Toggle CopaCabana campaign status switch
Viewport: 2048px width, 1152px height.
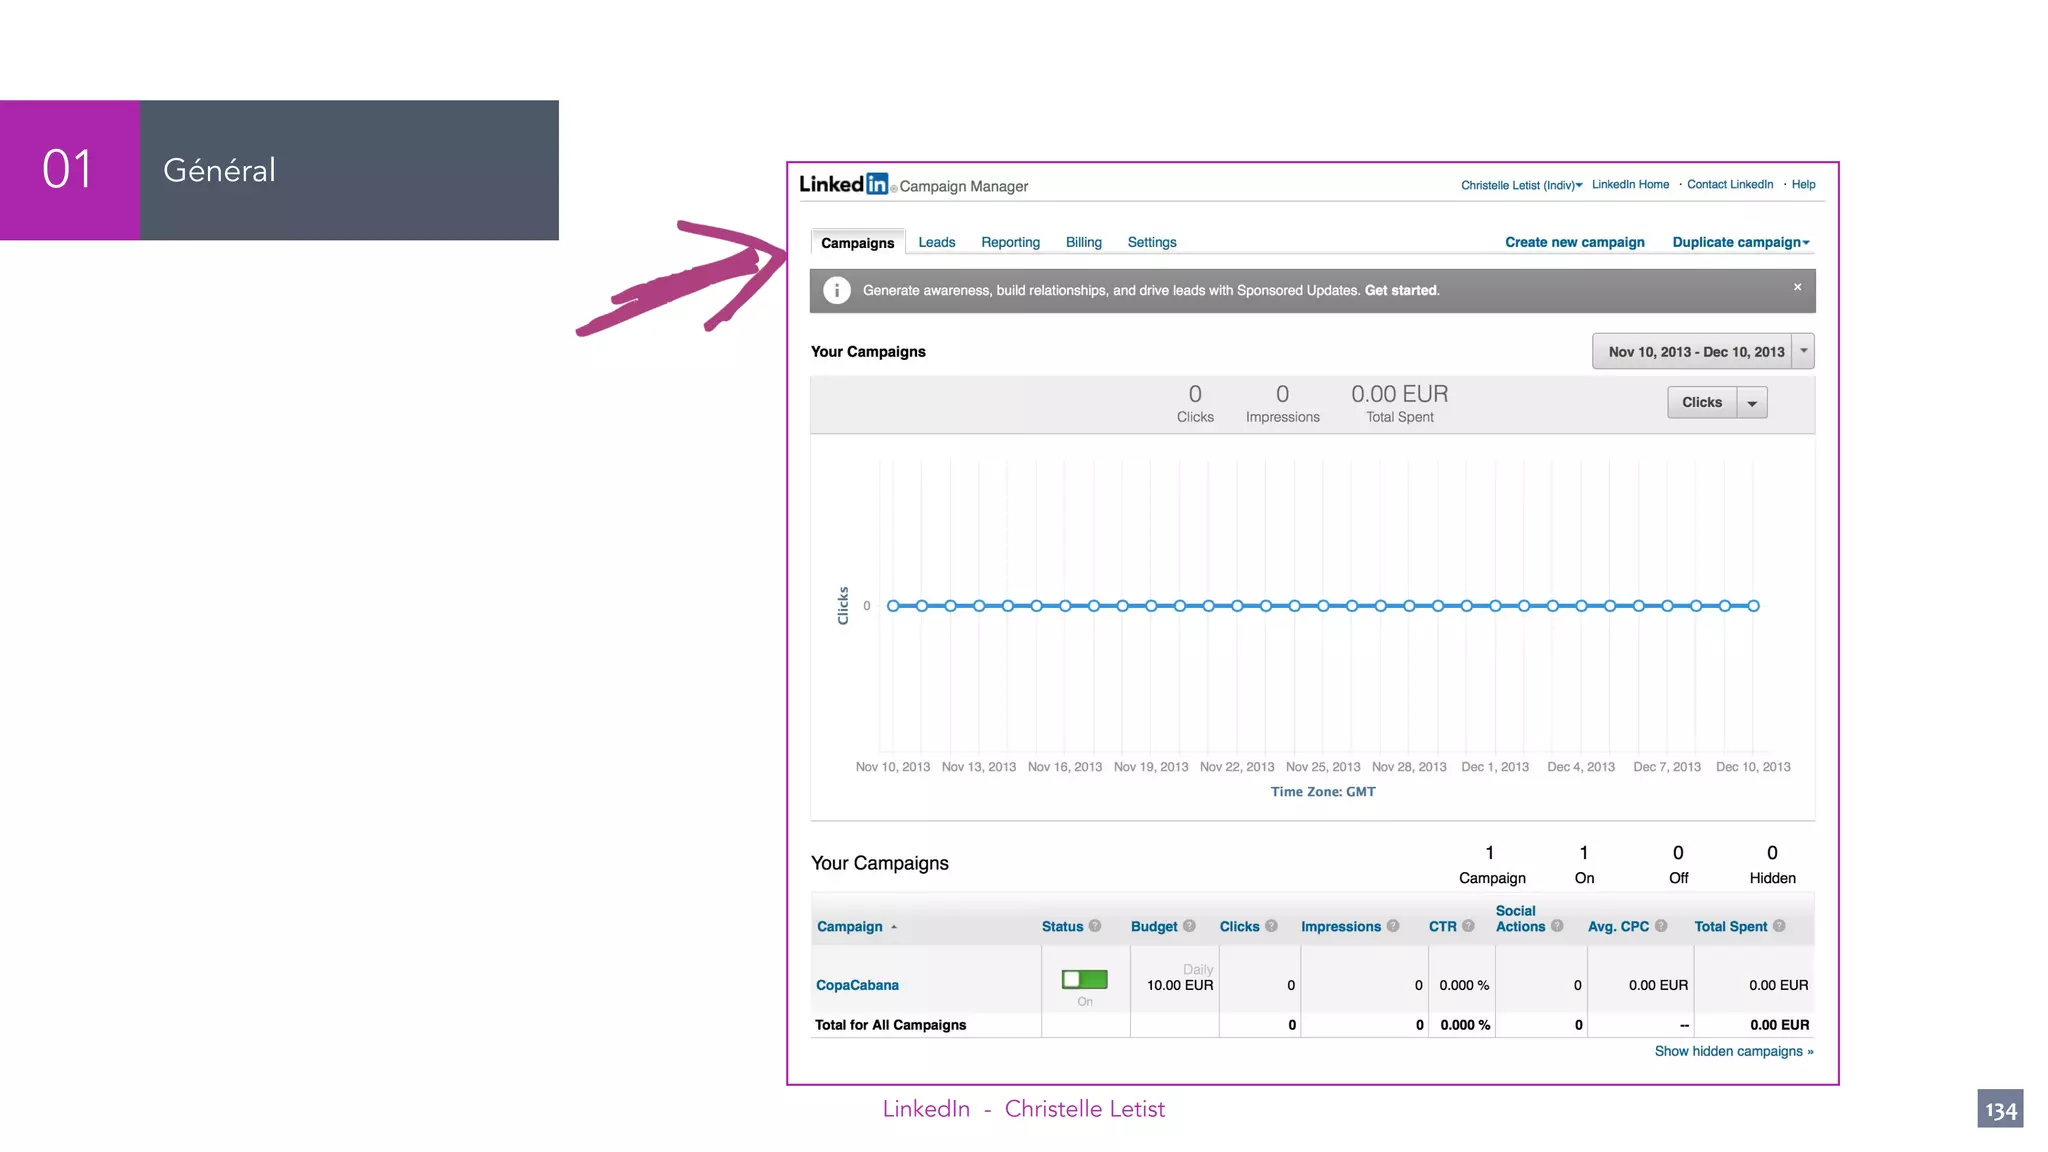pos(1085,979)
